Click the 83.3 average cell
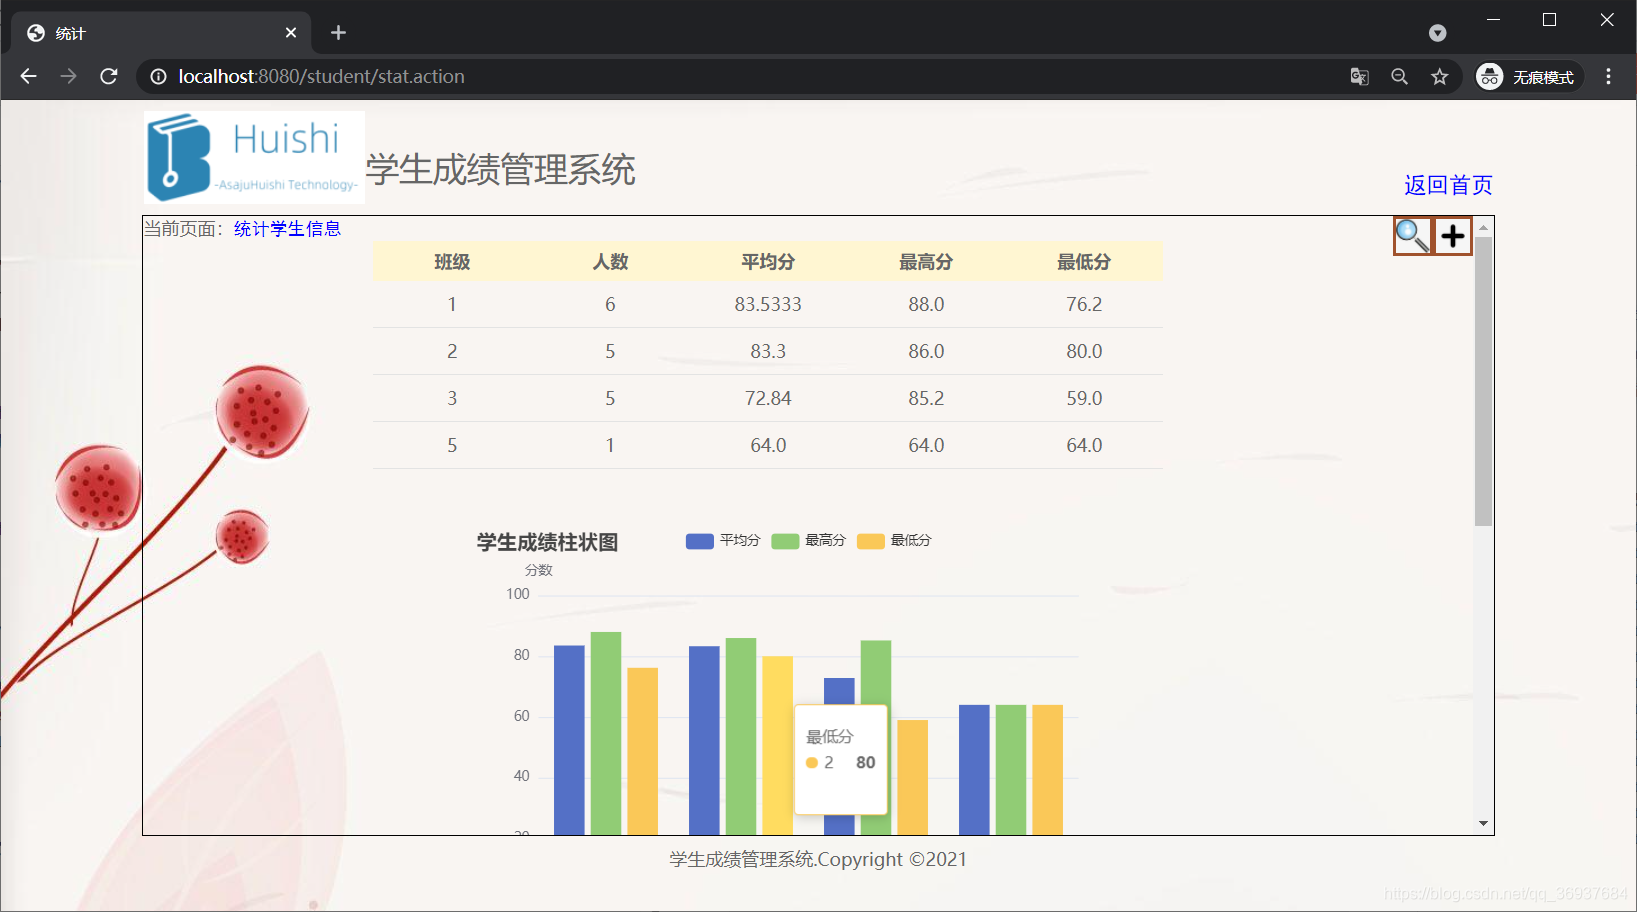This screenshot has width=1637, height=912. click(768, 351)
